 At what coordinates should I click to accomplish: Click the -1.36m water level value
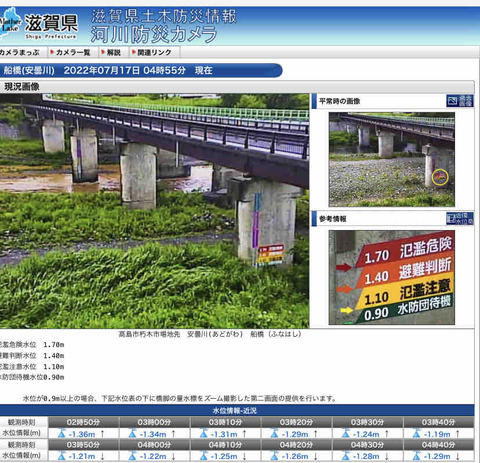(82, 434)
